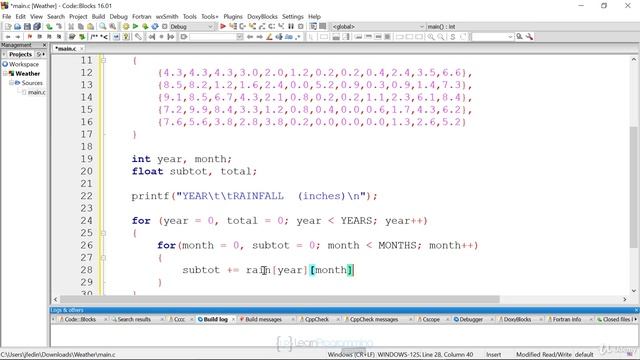
Task: Open the DoxyBlocks menu
Action: click(x=262, y=16)
